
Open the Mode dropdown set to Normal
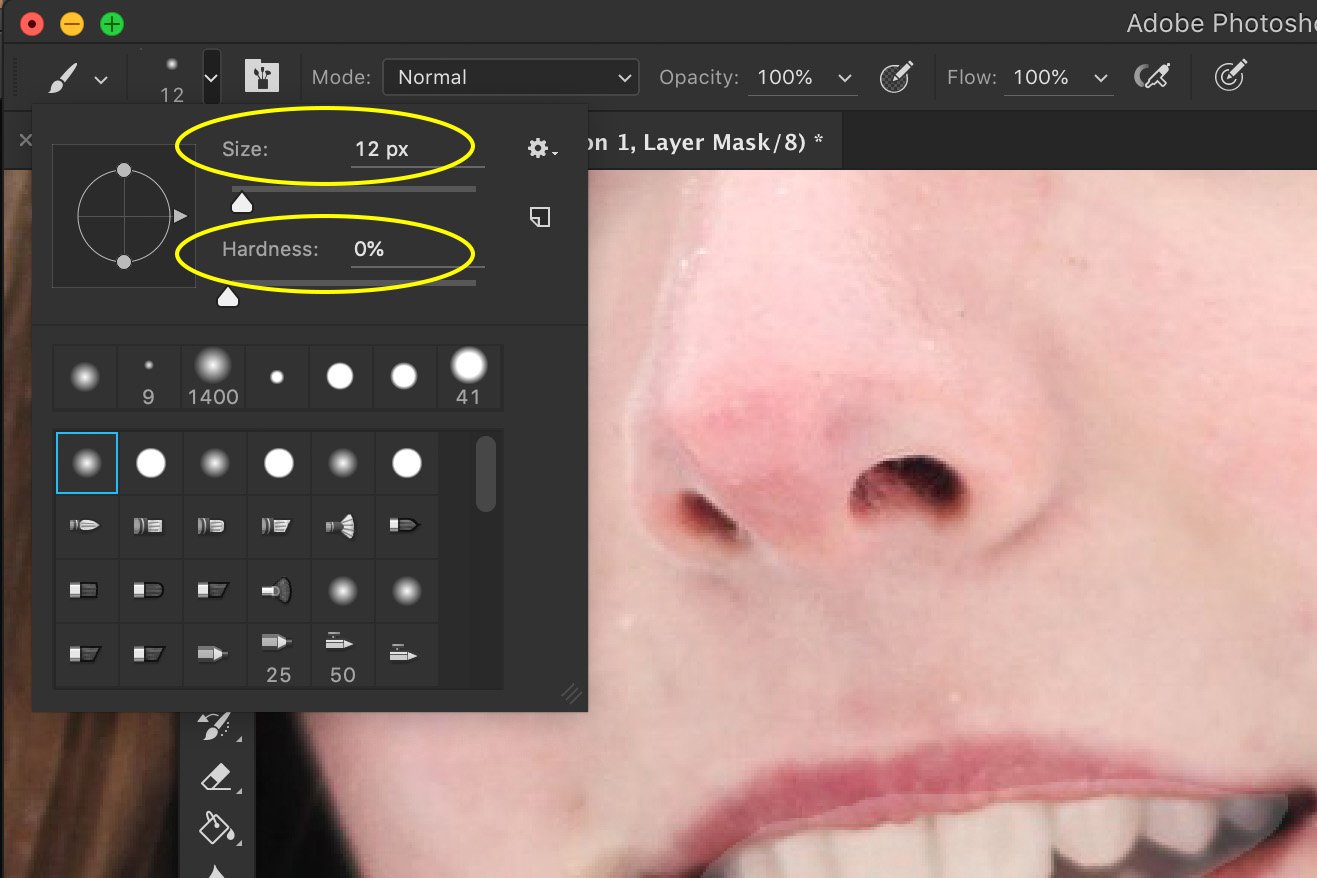510,77
